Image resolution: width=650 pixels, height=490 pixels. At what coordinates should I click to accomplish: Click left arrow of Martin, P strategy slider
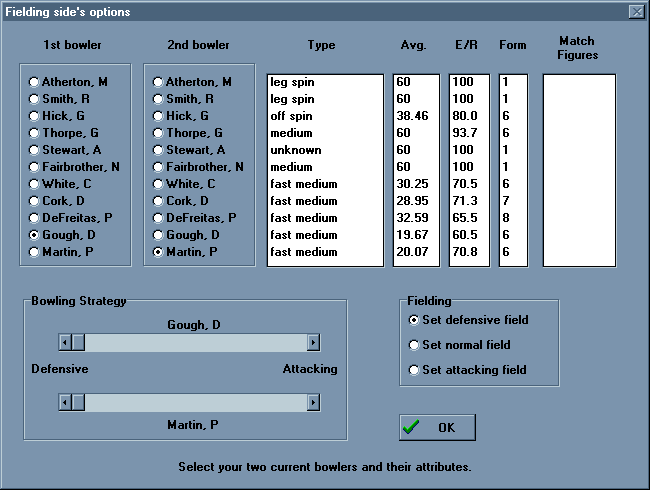pyautogui.click(x=65, y=402)
